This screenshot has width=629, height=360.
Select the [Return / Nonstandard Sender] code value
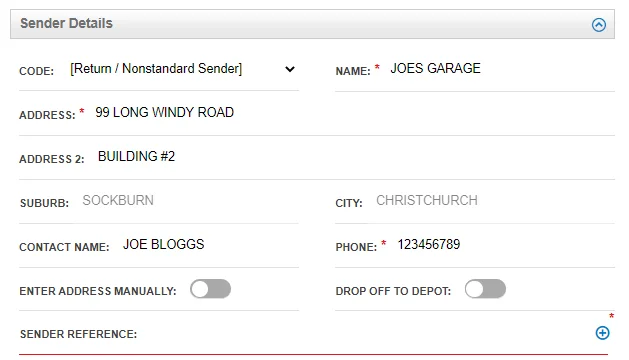[x=156, y=69]
